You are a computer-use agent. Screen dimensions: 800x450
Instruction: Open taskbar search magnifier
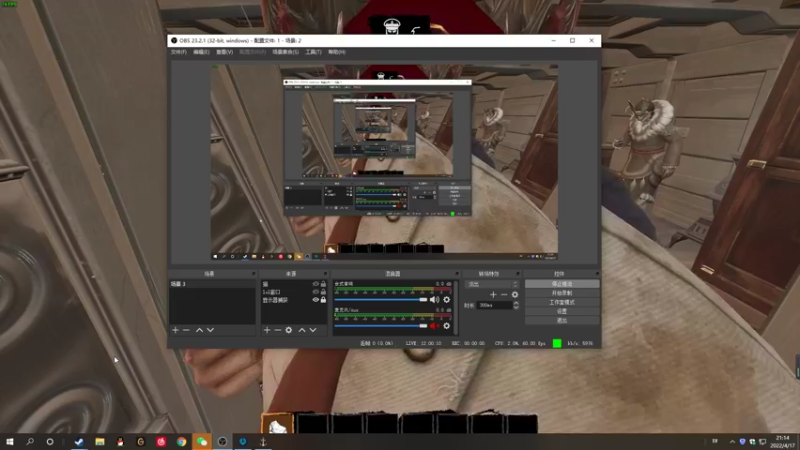(30, 441)
